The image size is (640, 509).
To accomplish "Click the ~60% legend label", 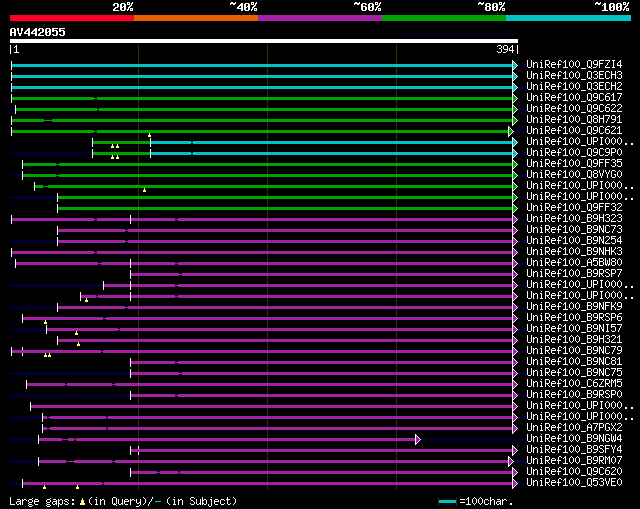I will click(x=367, y=7).
